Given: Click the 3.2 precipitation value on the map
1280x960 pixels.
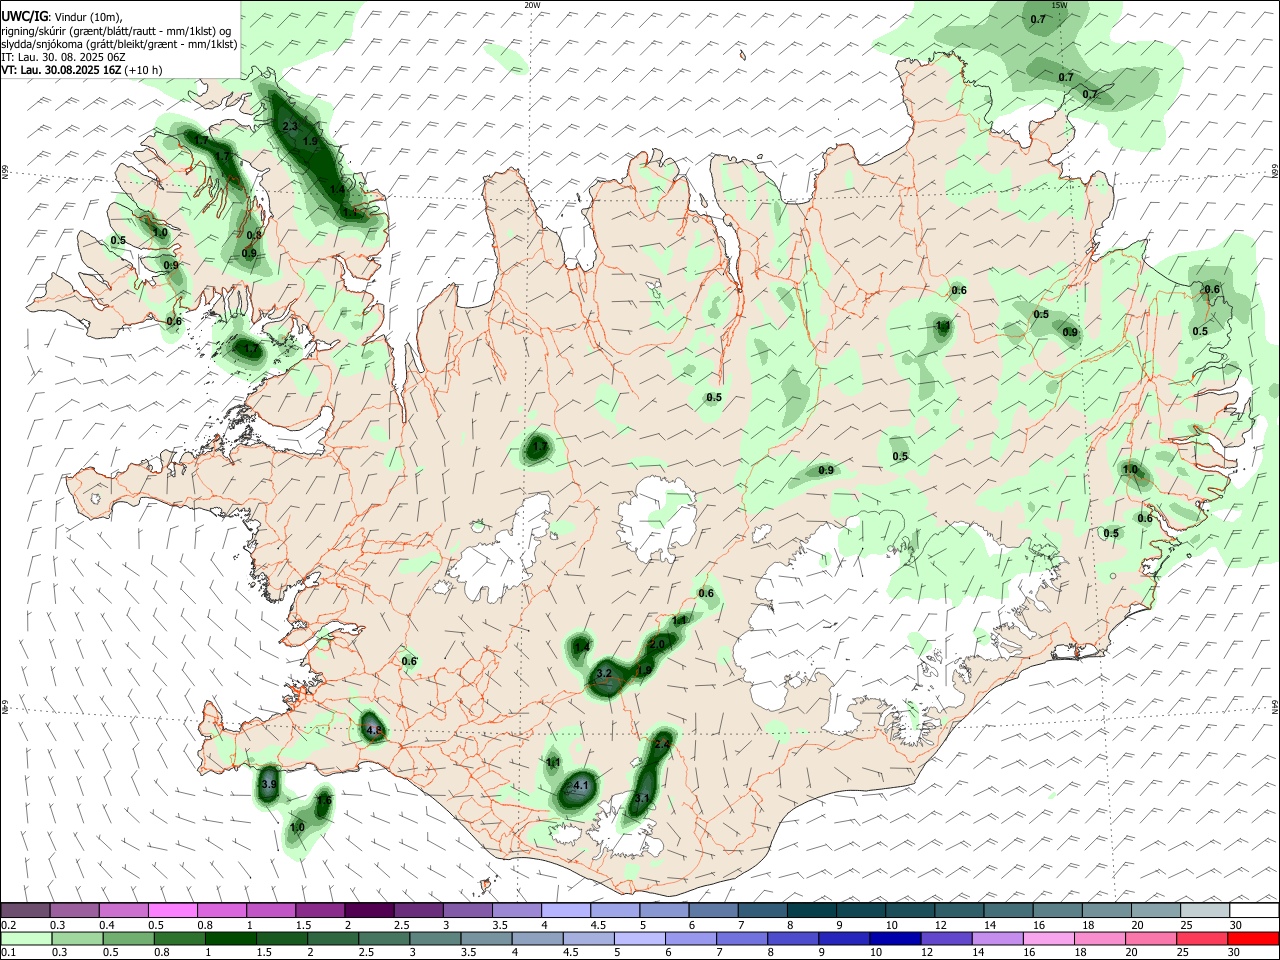Looking at the screenshot, I should tap(604, 675).
